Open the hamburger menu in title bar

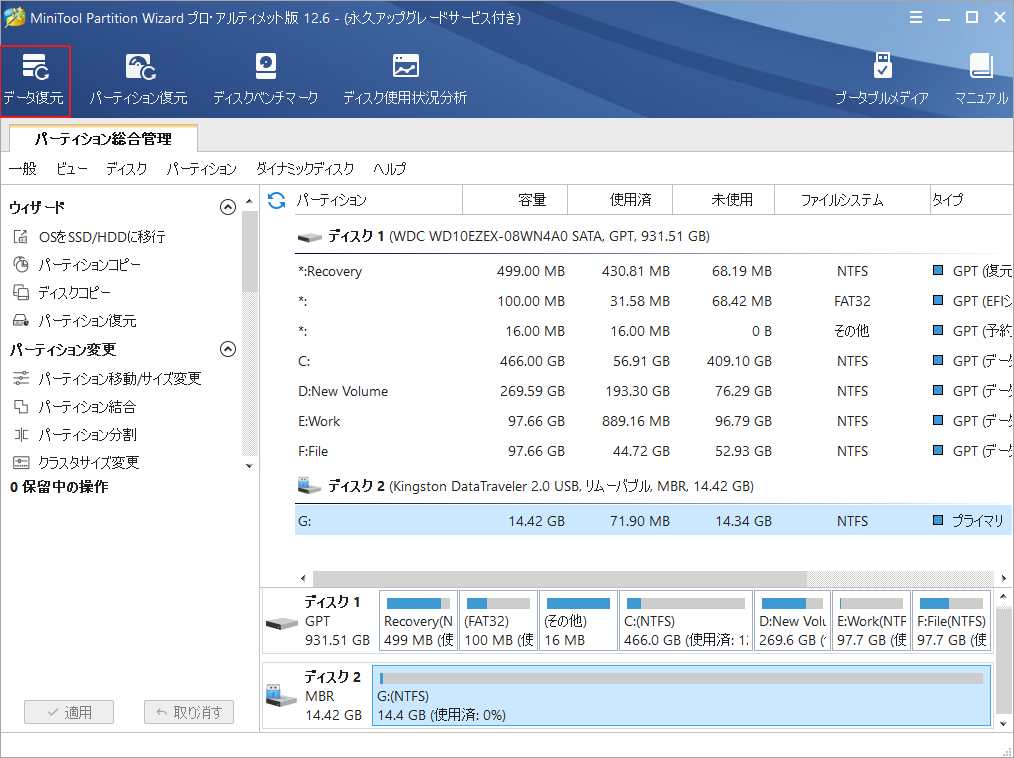[916, 17]
